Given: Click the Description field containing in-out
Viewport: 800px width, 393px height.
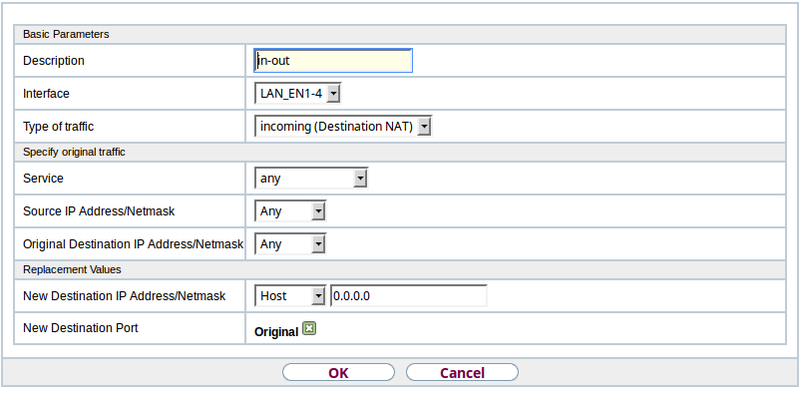Looking at the screenshot, I should 333,61.
